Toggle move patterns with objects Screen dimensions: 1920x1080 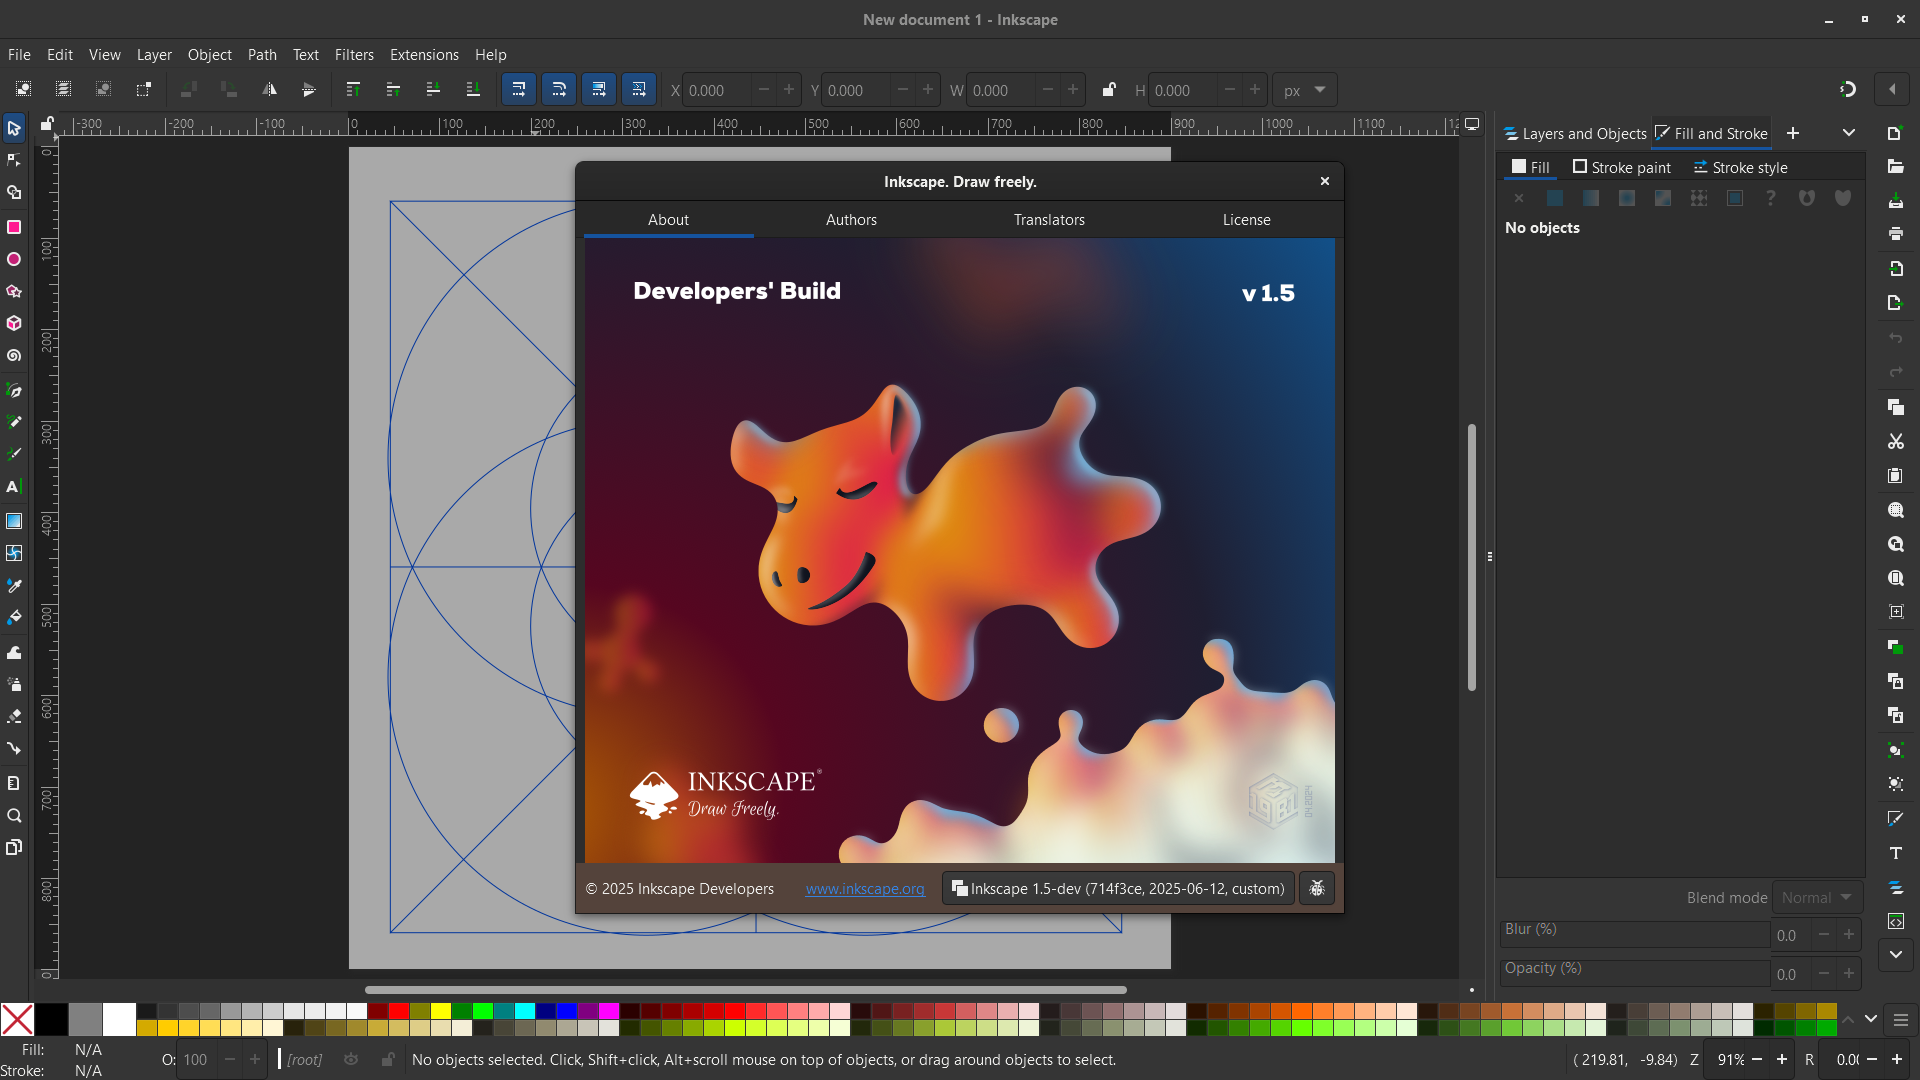pyautogui.click(x=639, y=90)
